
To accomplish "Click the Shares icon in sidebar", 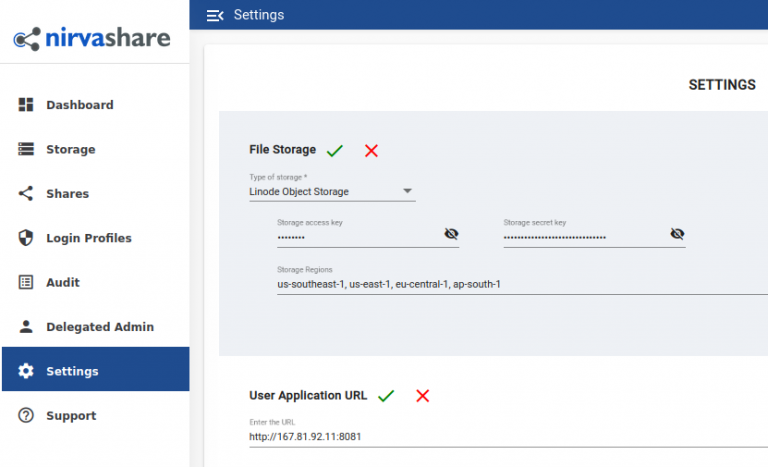I will pyautogui.click(x=26, y=193).
